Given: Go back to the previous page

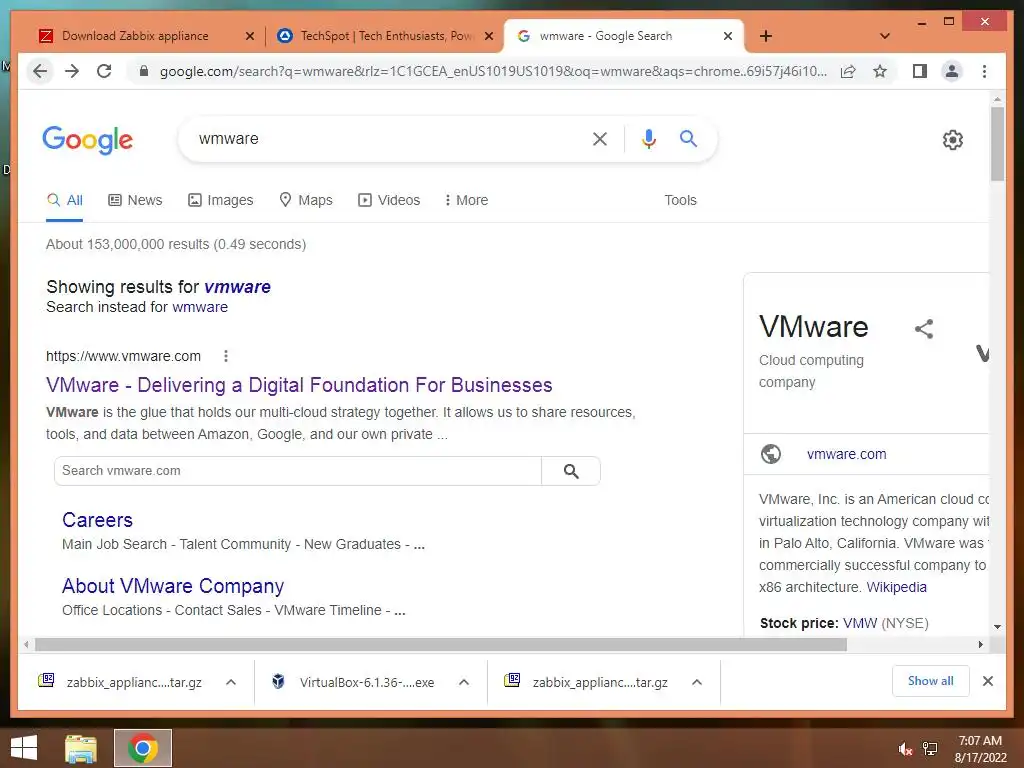Looking at the screenshot, I should 40,71.
